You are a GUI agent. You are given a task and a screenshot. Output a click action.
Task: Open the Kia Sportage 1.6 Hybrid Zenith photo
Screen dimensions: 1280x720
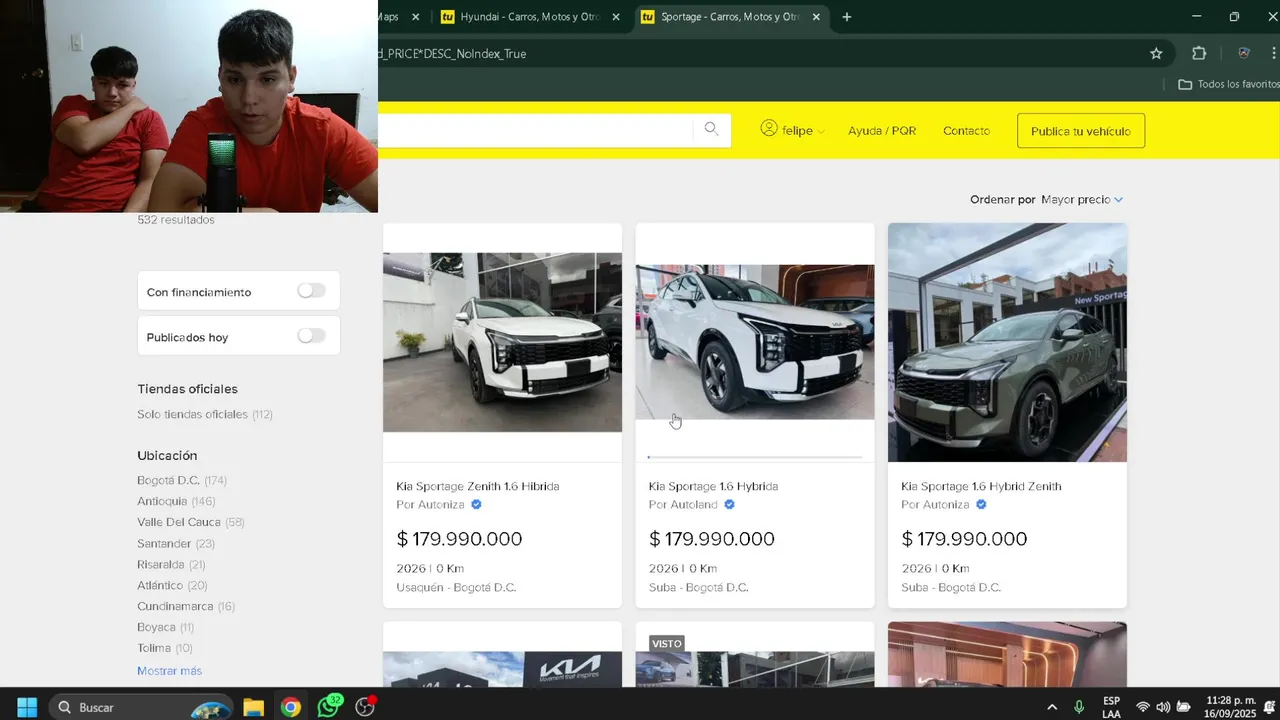[x=1007, y=342]
